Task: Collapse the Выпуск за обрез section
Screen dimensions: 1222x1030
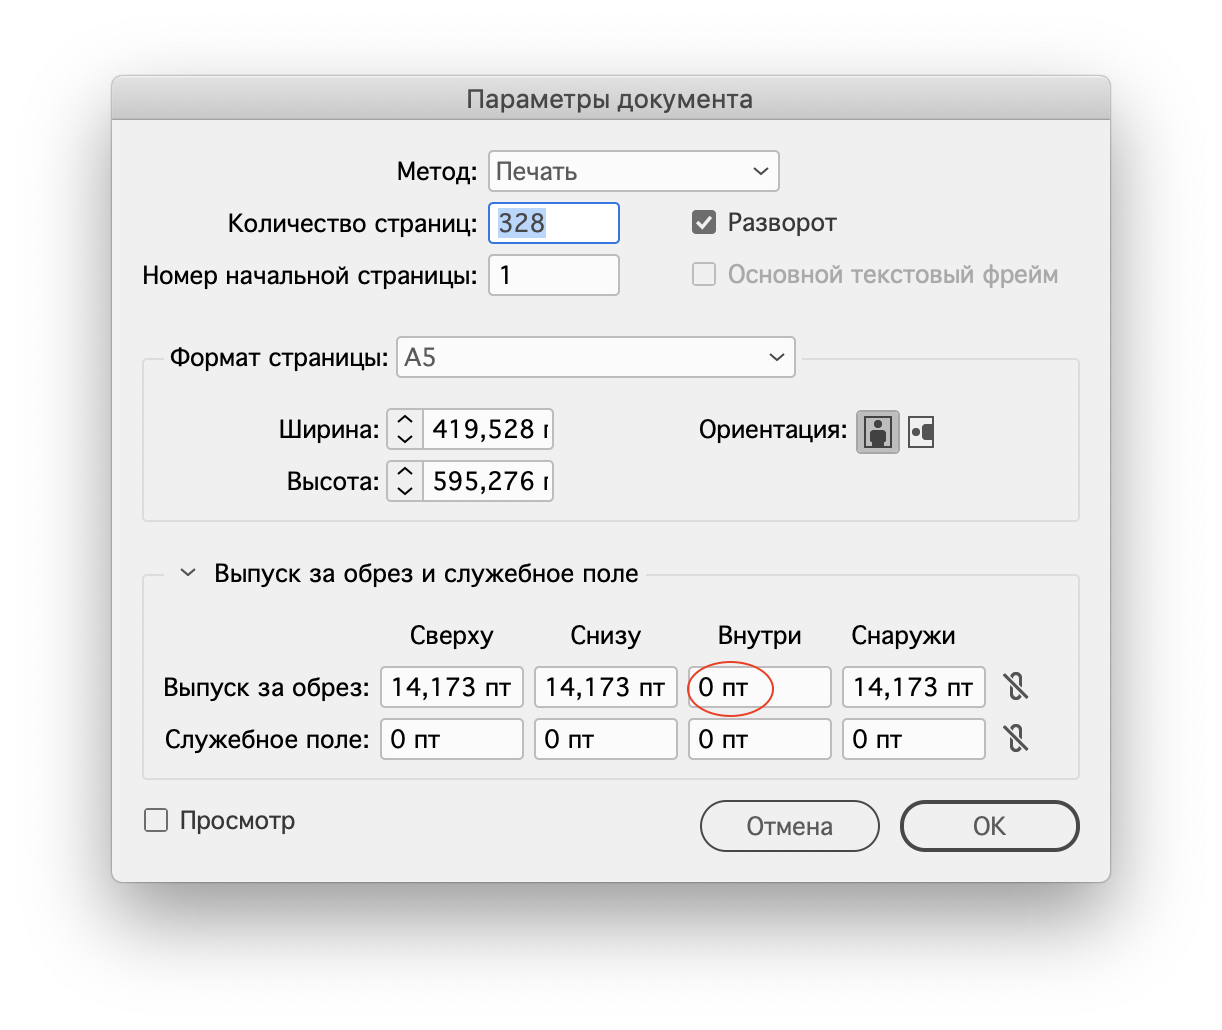Action: click(x=187, y=572)
